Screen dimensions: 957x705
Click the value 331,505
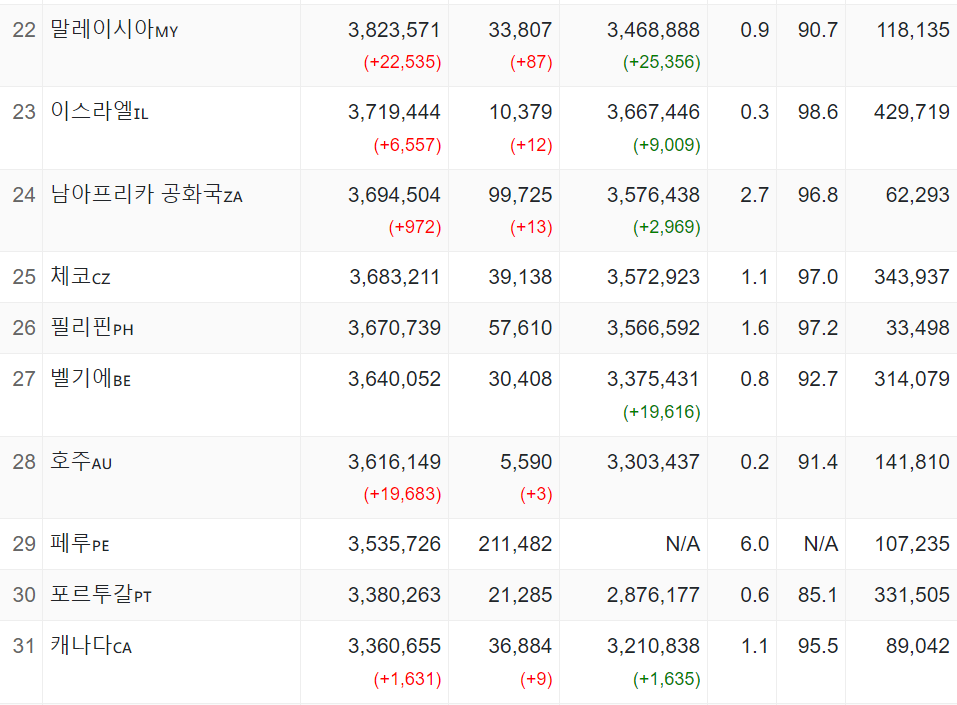coord(912,596)
